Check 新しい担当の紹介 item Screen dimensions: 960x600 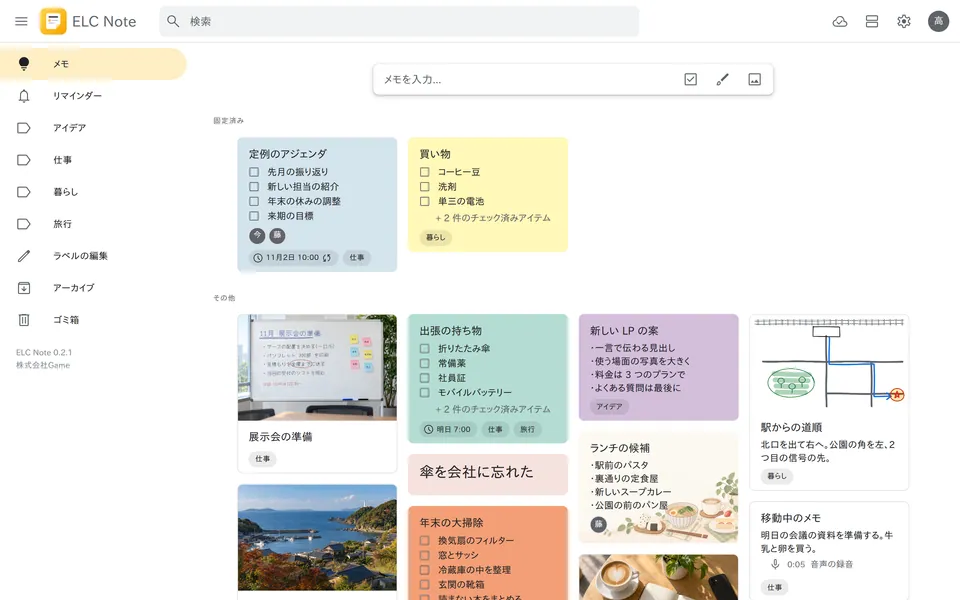pyautogui.click(x=254, y=187)
